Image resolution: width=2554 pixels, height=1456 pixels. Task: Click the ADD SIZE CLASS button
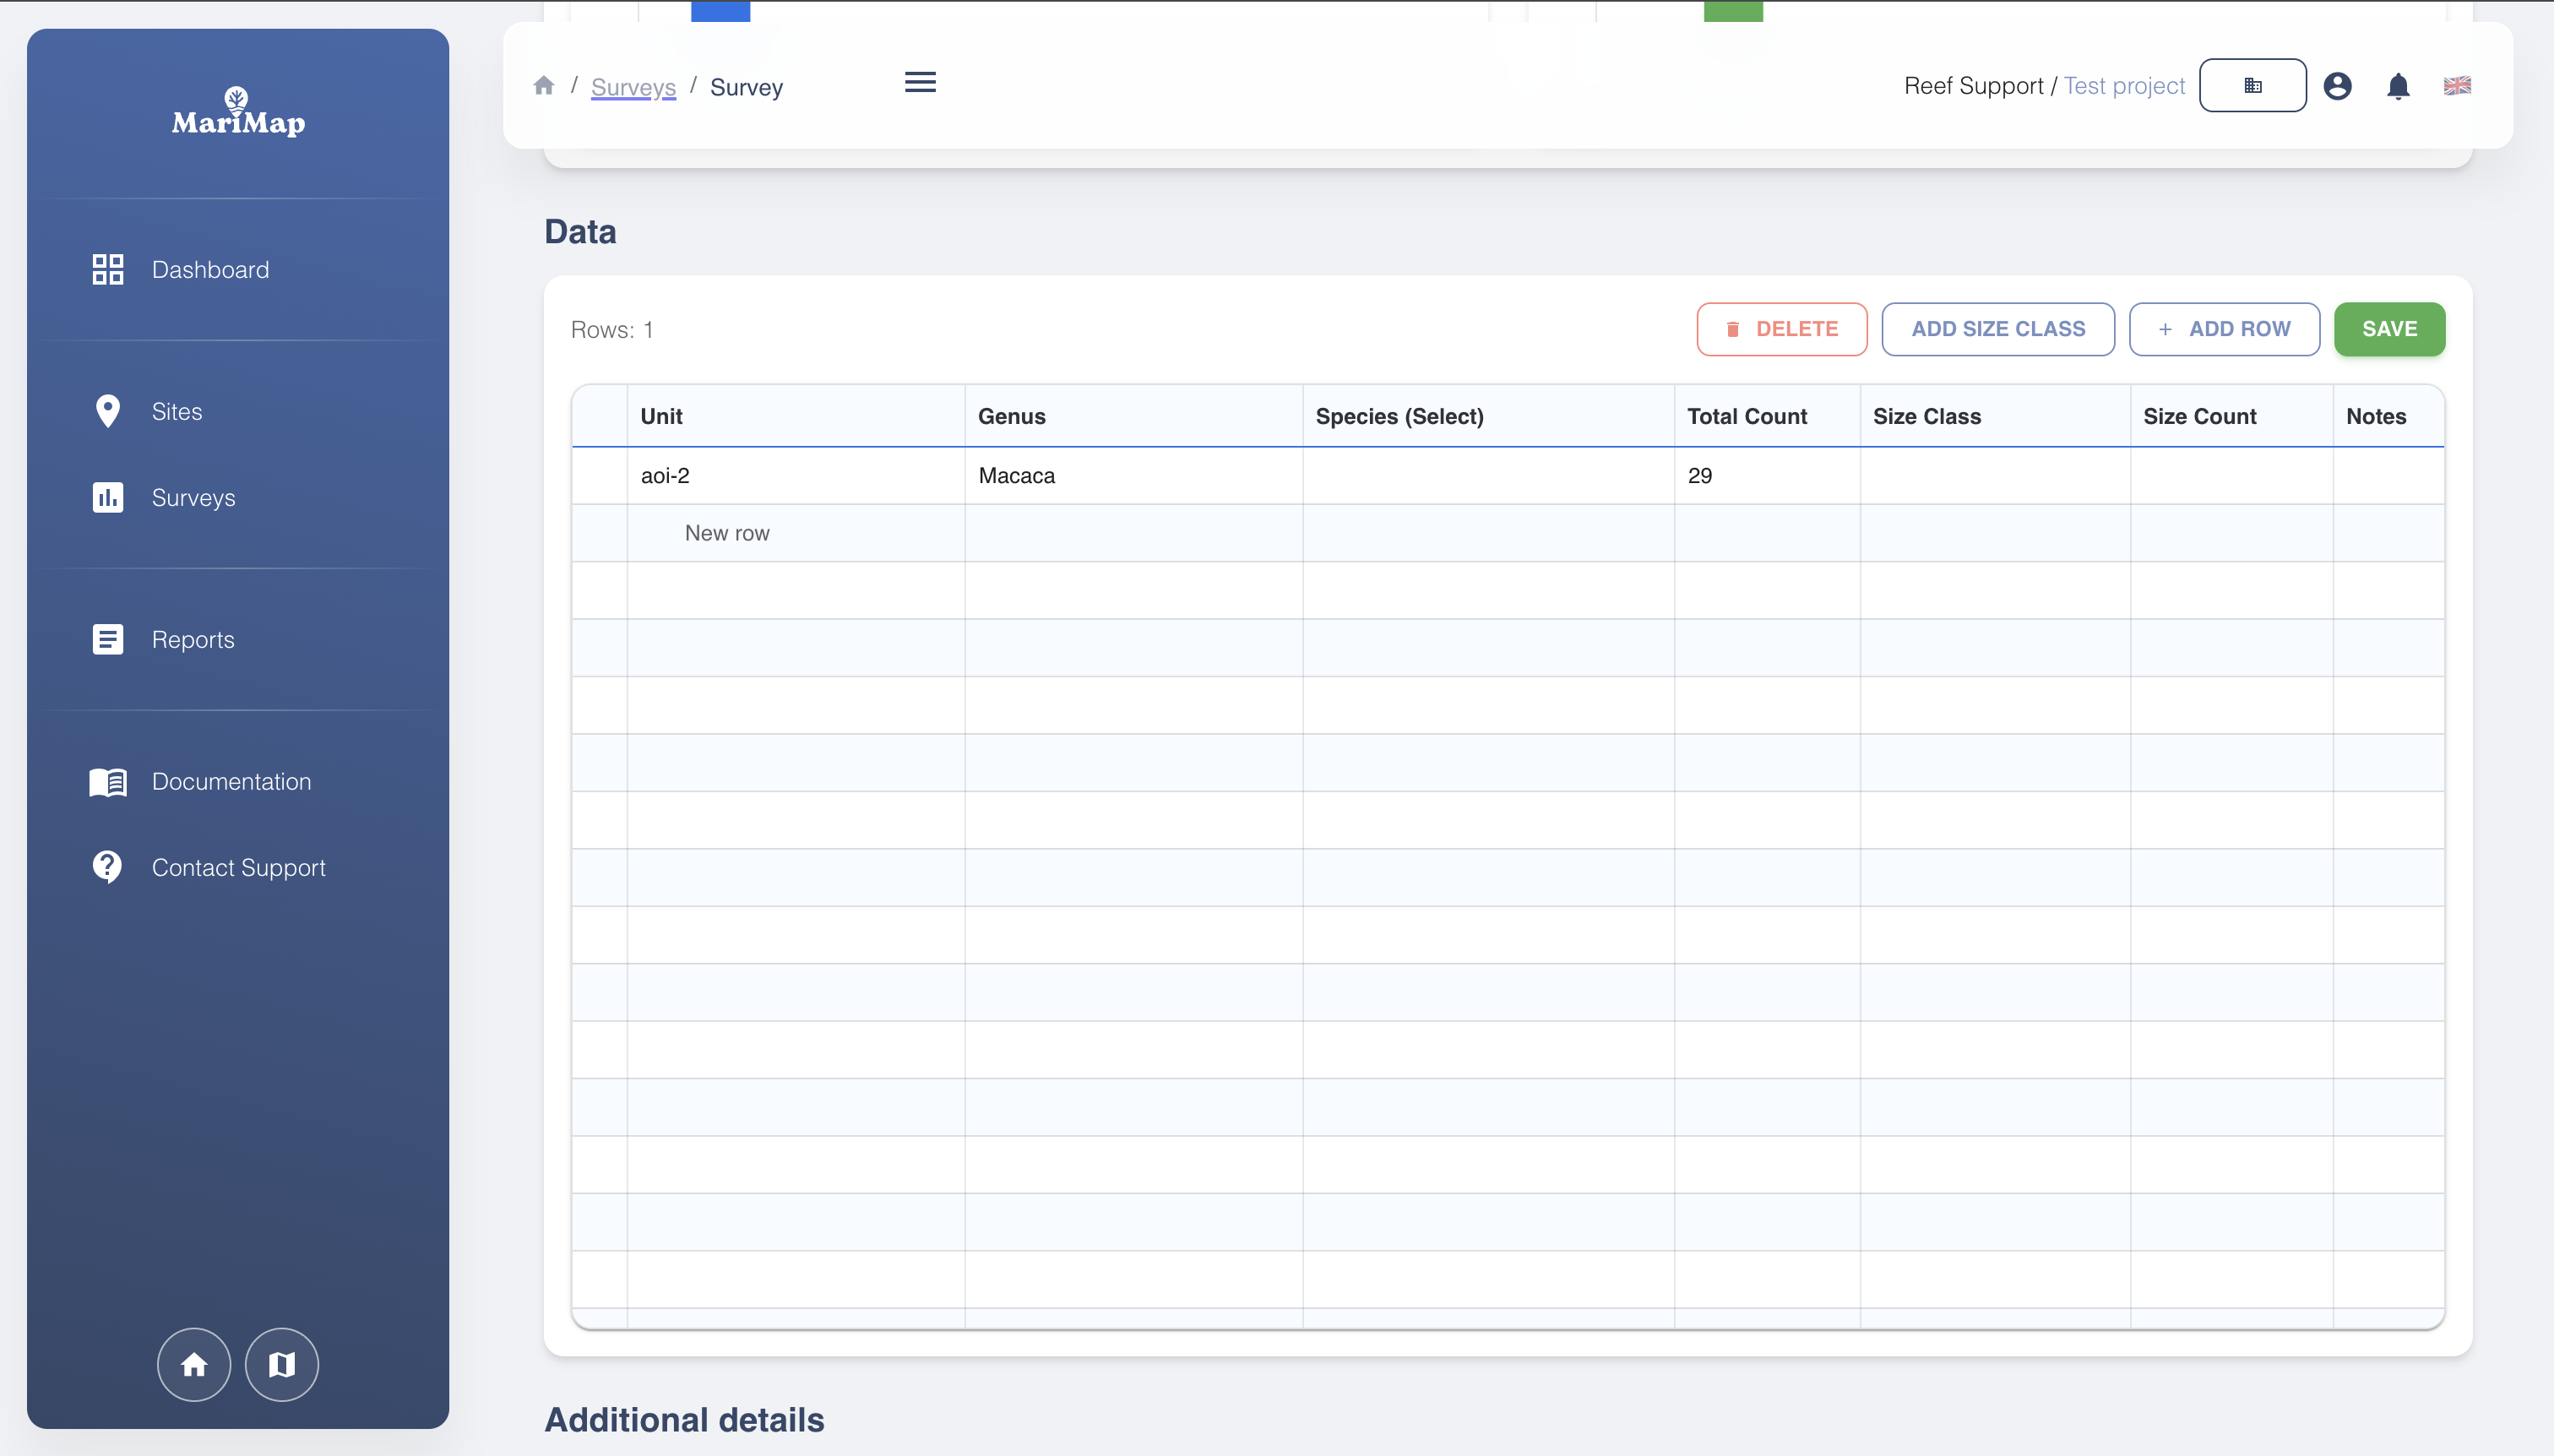click(x=1998, y=329)
